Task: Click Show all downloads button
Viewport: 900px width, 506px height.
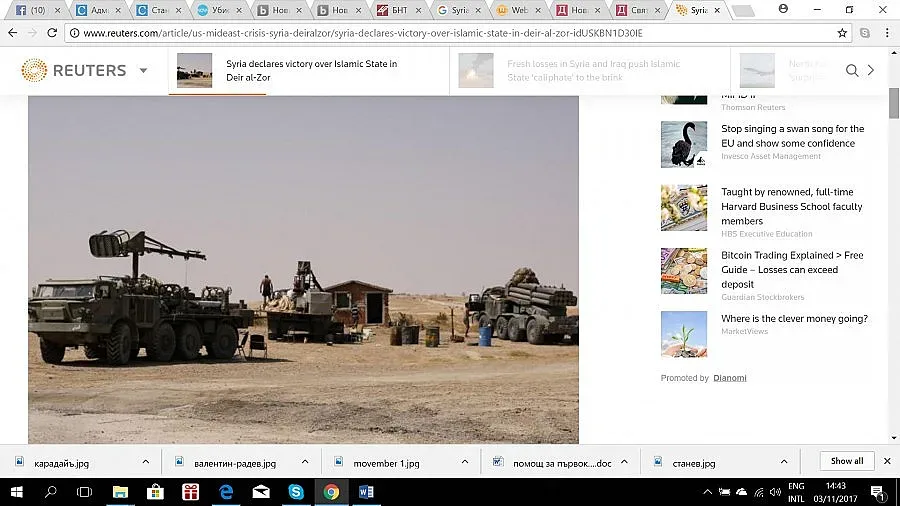Action: click(846, 461)
